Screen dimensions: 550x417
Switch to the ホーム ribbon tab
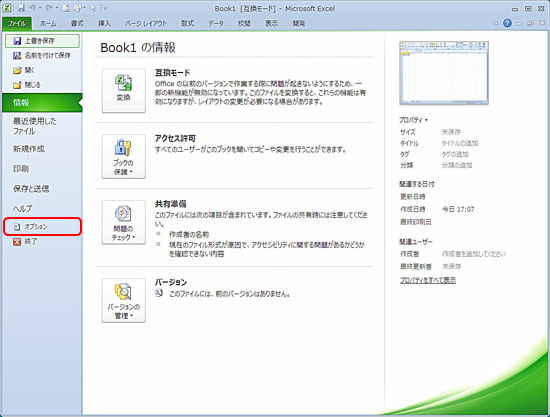48,23
